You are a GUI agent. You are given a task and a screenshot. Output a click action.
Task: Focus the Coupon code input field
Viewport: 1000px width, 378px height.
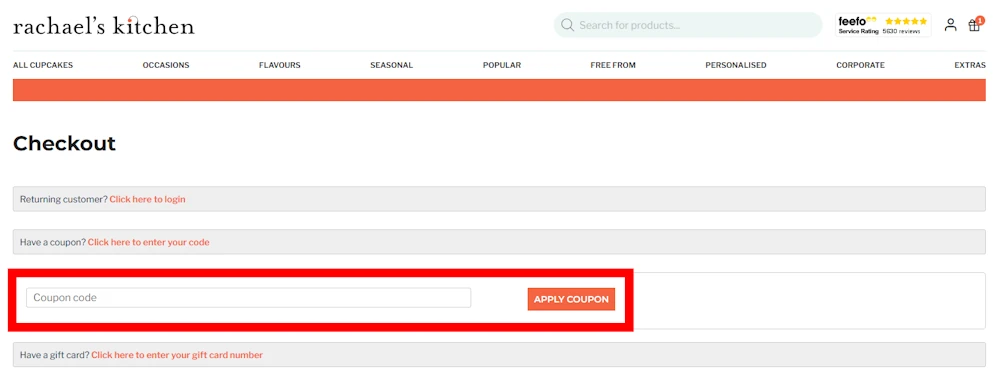click(x=249, y=298)
